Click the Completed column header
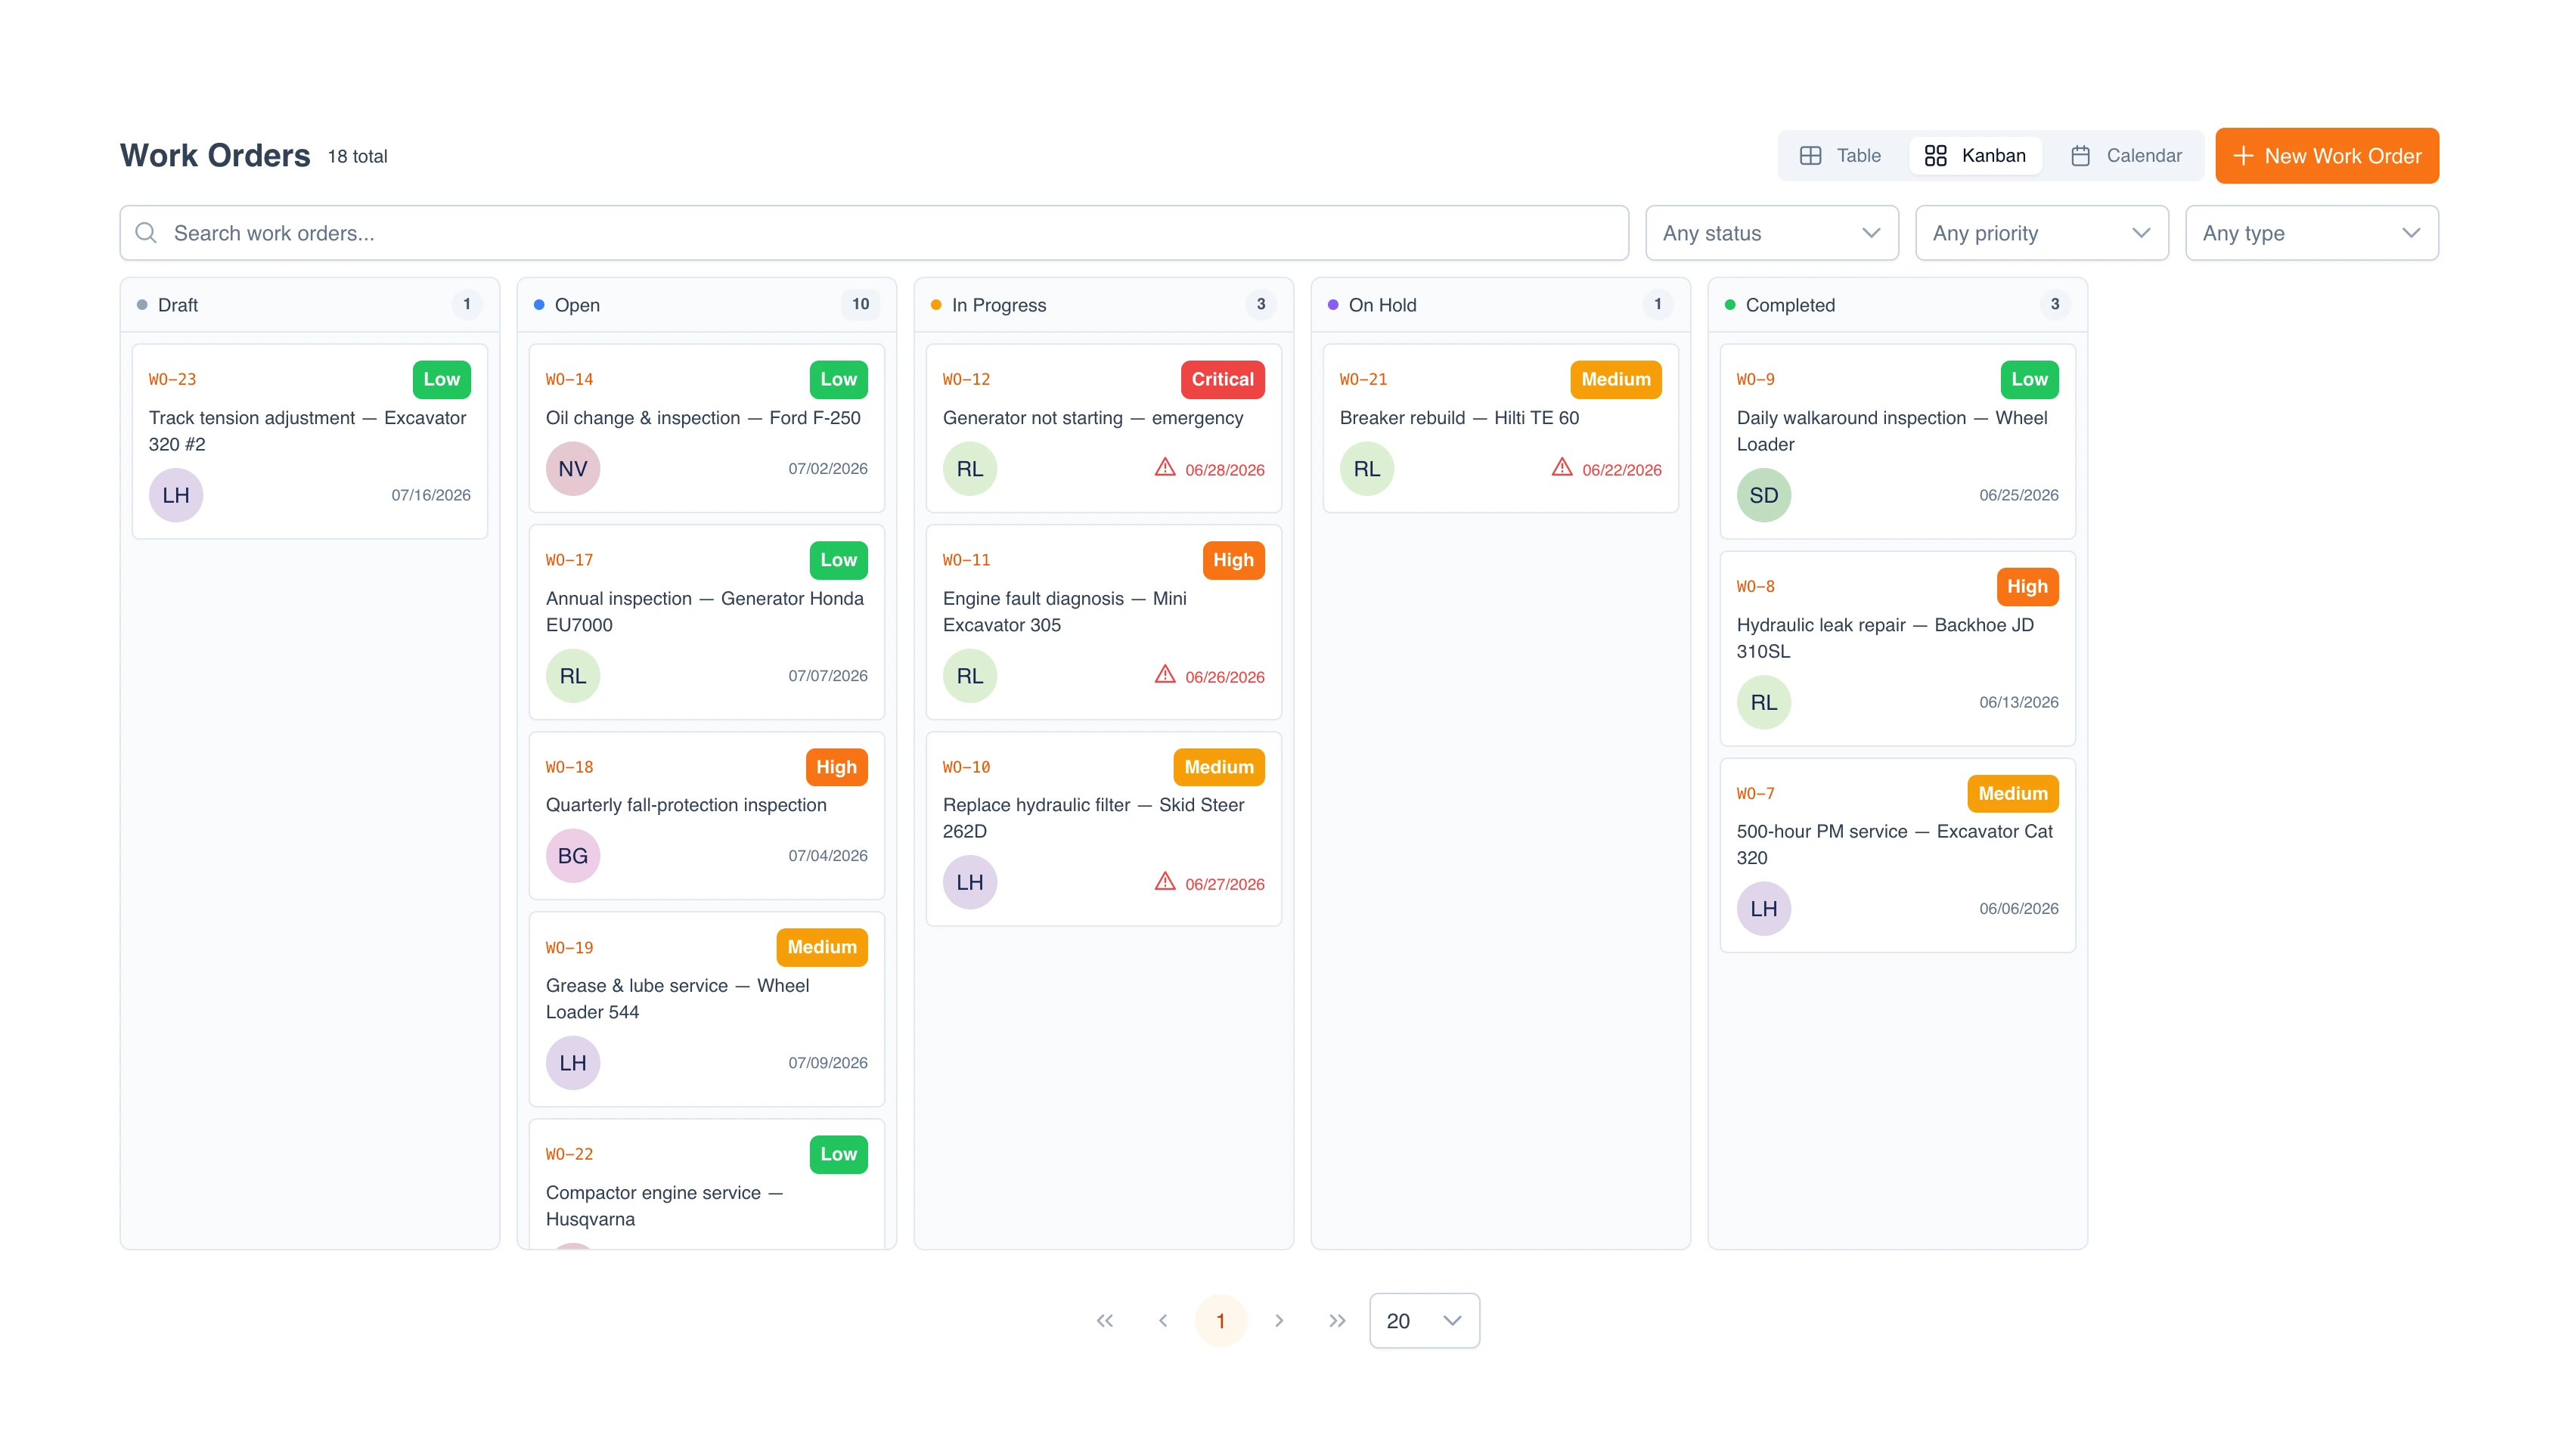The height and width of the screenshot is (1456, 2556). [1897, 305]
